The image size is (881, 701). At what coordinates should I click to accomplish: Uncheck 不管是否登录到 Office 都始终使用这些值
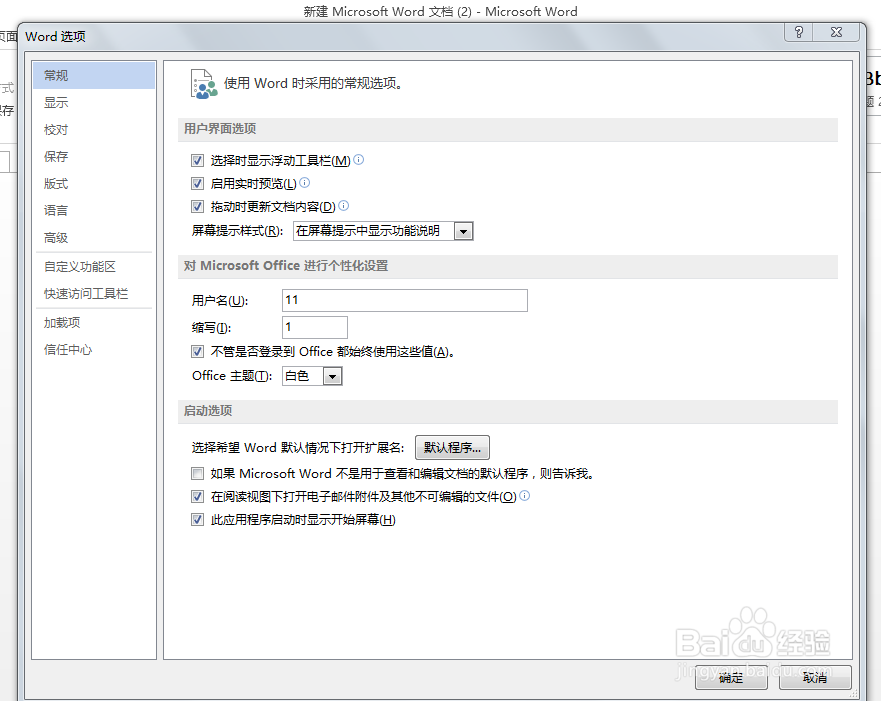pos(197,351)
